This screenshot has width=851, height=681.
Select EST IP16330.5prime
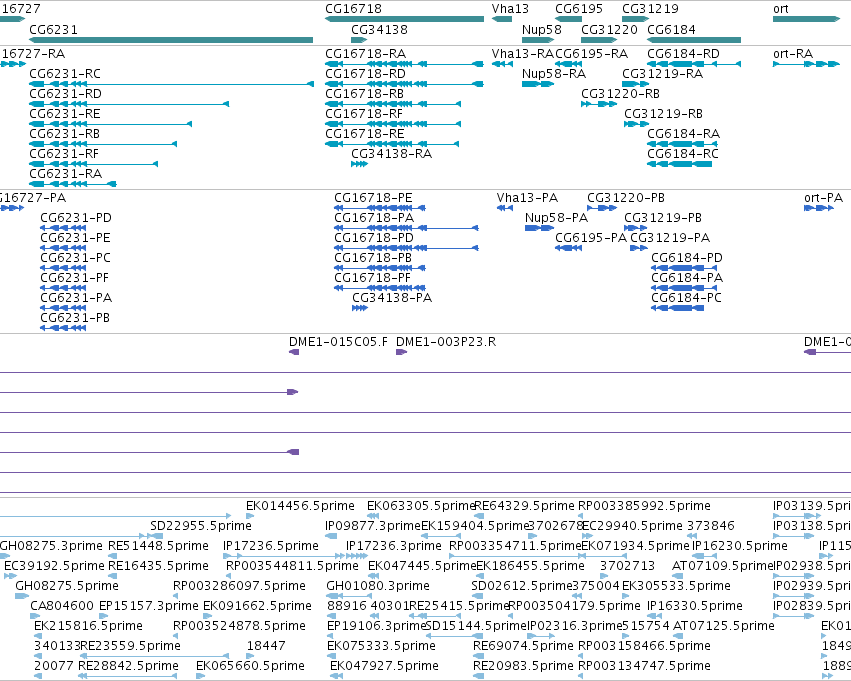pyautogui.click(x=654, y=616)
